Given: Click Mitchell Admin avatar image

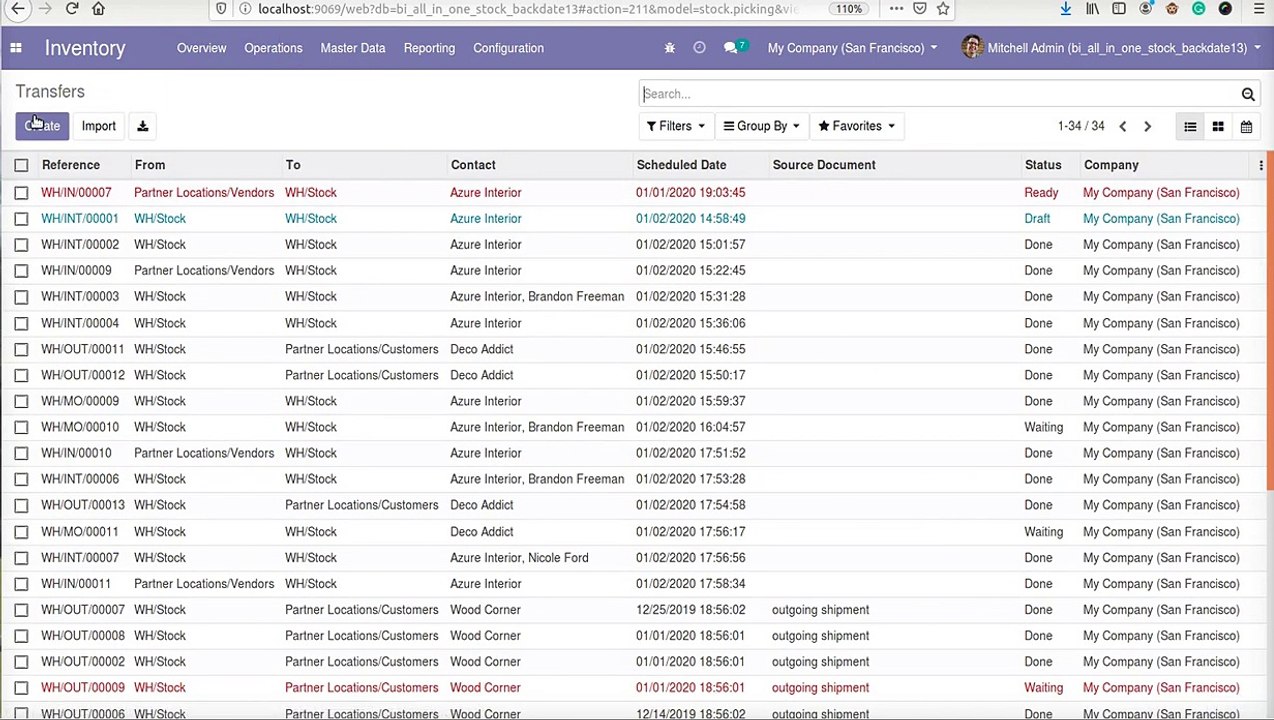Looking at the screenshot, I should pos(972,48).
